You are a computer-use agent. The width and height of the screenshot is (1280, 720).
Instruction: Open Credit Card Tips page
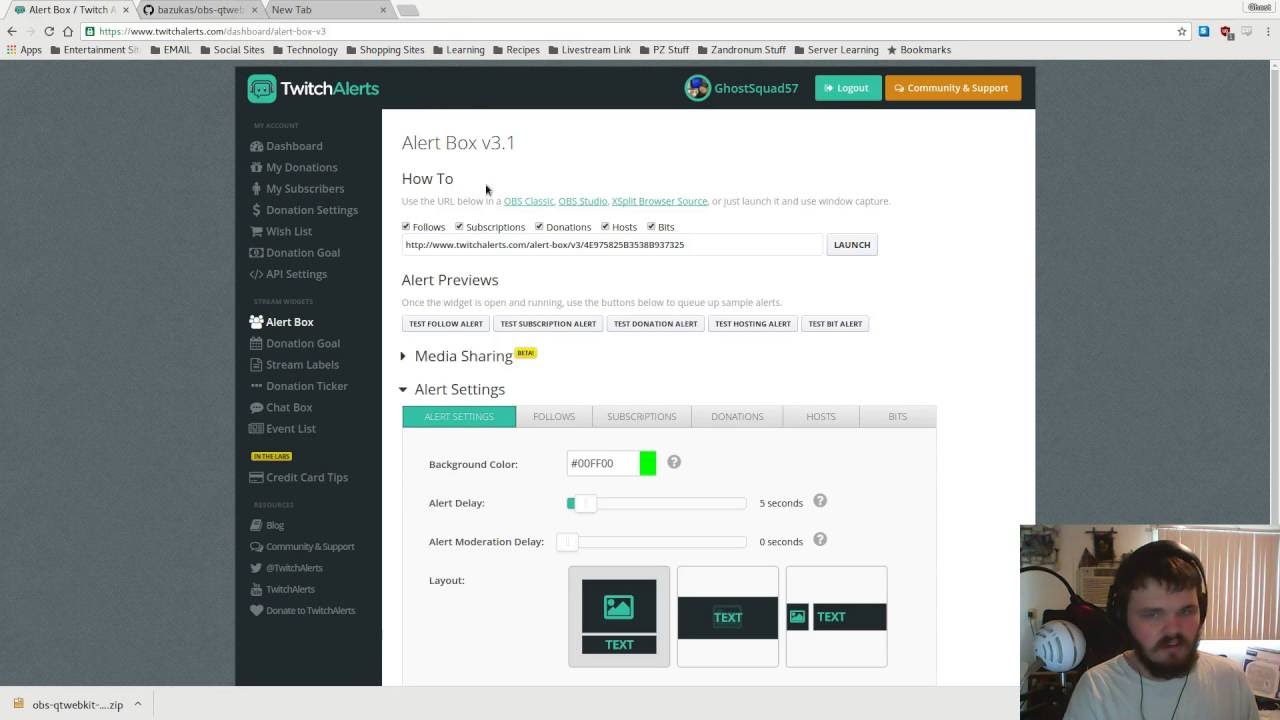(298, 477)
